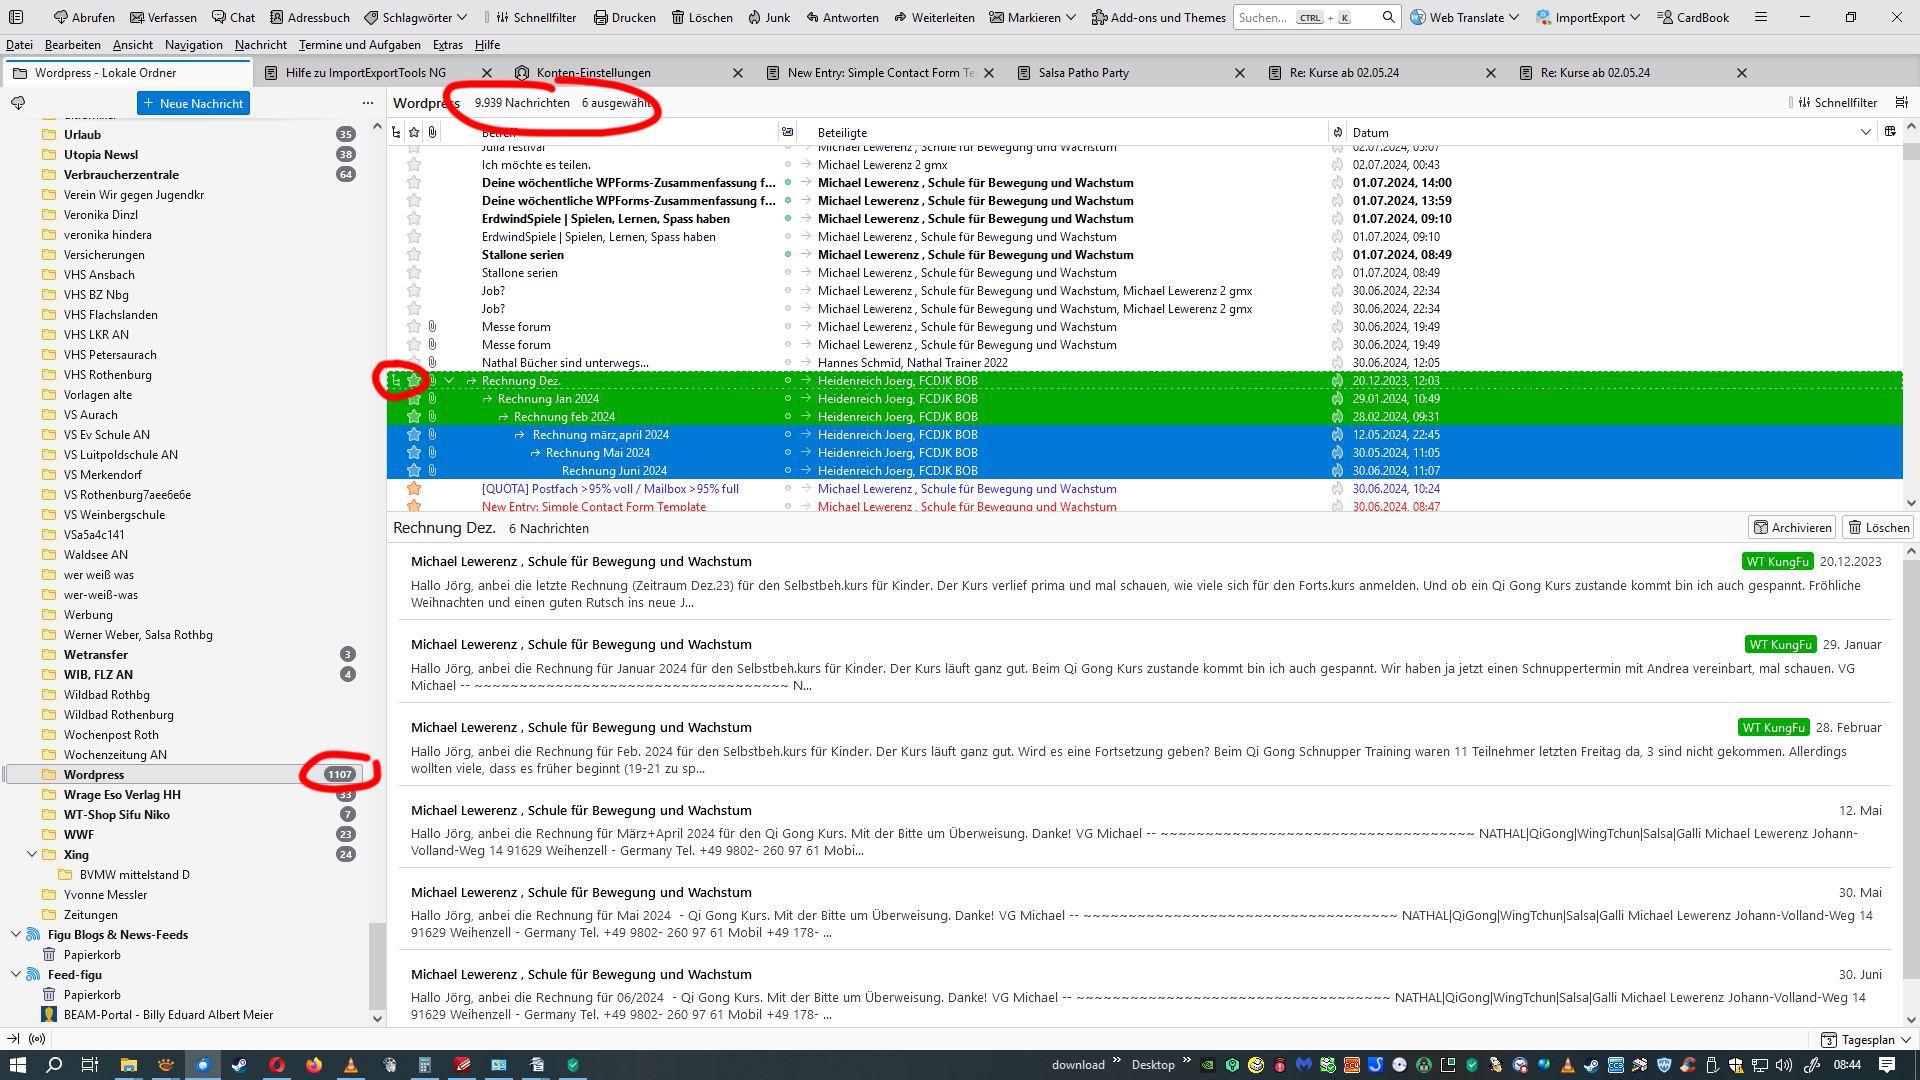Screen dimensions: 1920x1080
Task: Collapse the Rechnung Dez. thread
Action: [x=449, y=381]
